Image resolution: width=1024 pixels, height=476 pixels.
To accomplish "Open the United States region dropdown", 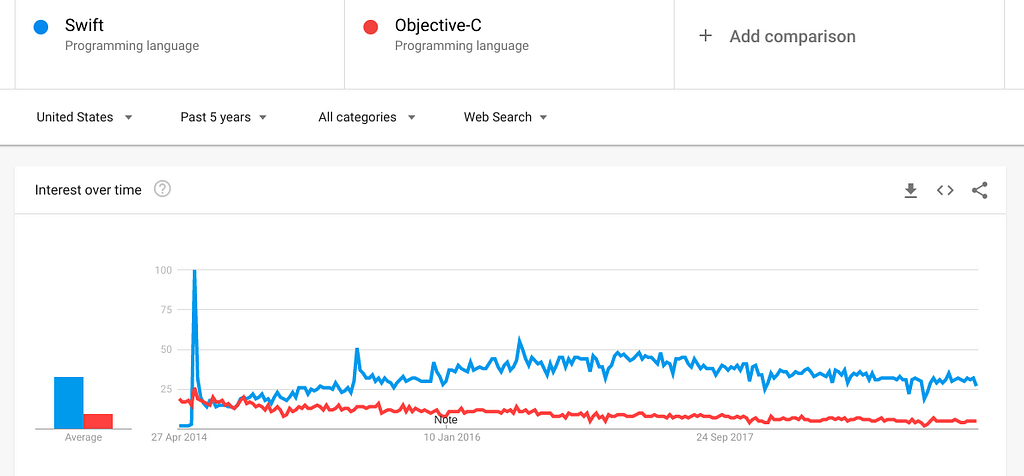I will click(85, 118).
